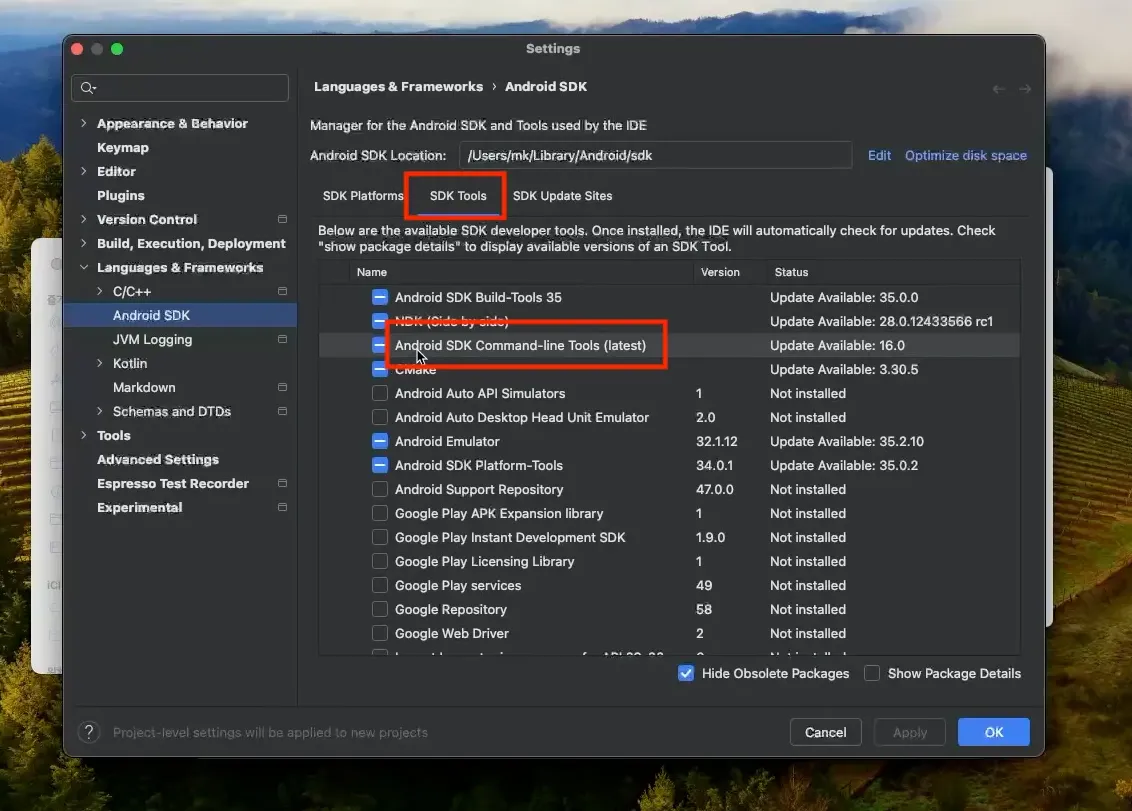Screen dimensions: 1132x811
Task: Switch to SDK Platforms tab
Action: pyautogui.click(x=362, y=196)
